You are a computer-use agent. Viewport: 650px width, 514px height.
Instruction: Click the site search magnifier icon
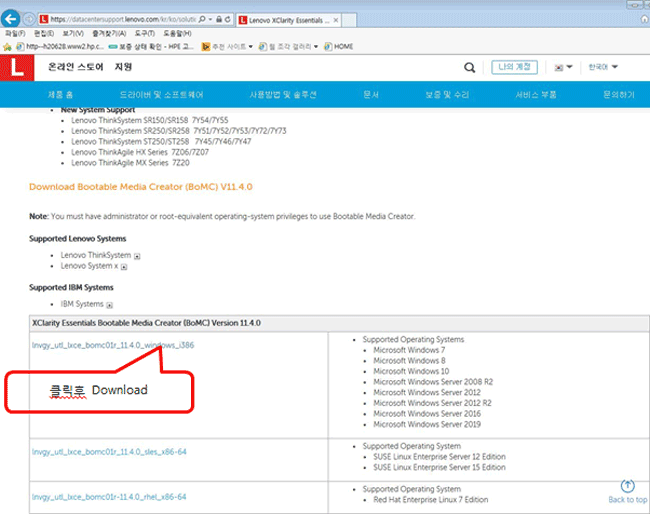469,68
